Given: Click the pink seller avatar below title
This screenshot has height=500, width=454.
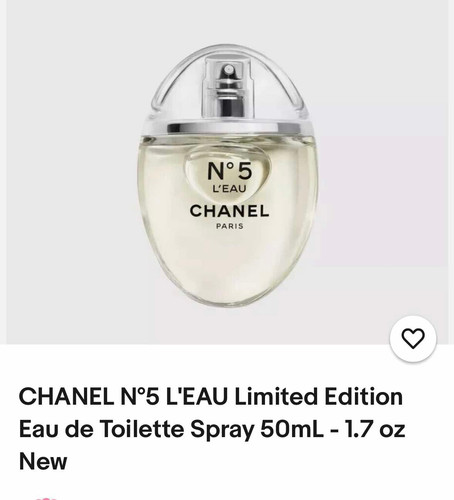Looking at the screenshot, I should (x=46, y=499).
